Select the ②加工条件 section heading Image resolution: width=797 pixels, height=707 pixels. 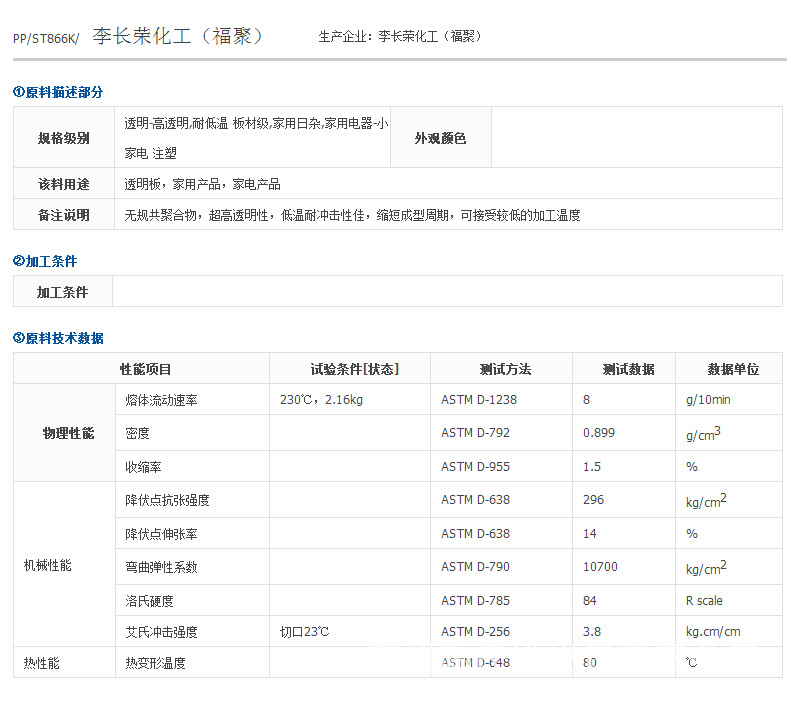tap(45, 261)
